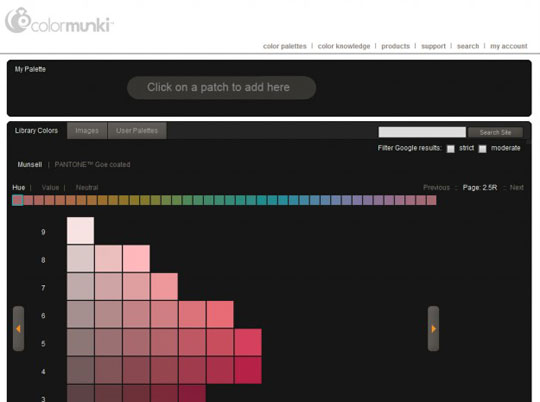This screenshot has width=540, height=402.
Task: Open the products menu link
Action: [x=395, y=46]
